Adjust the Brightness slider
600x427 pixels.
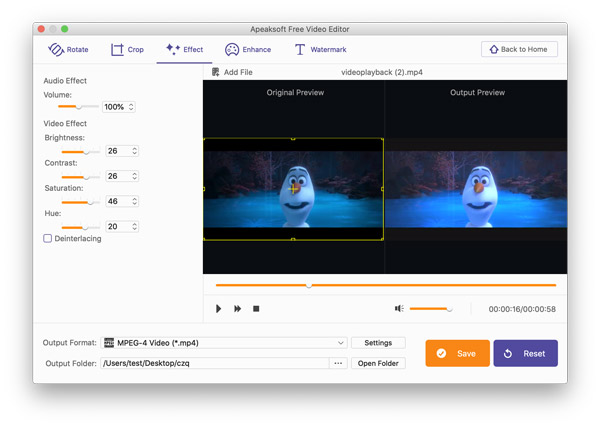pyautogui.click(x=81, y=152)
